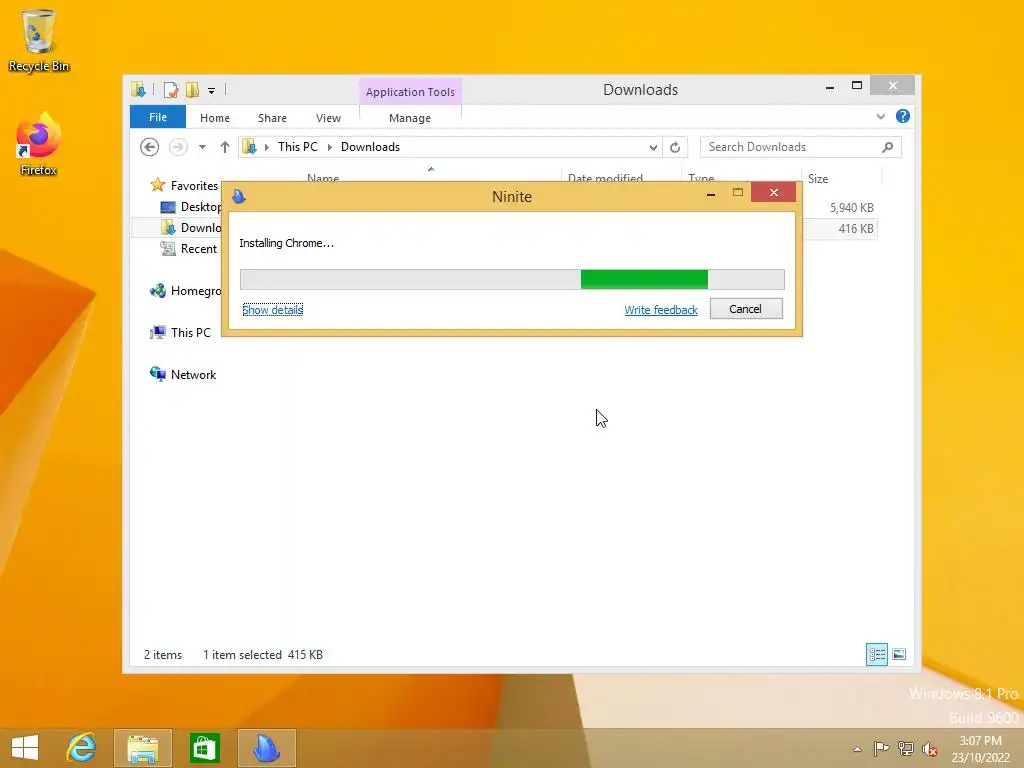
Task: Select Homegroup in the navigation pane
Action: pos(186,291)
